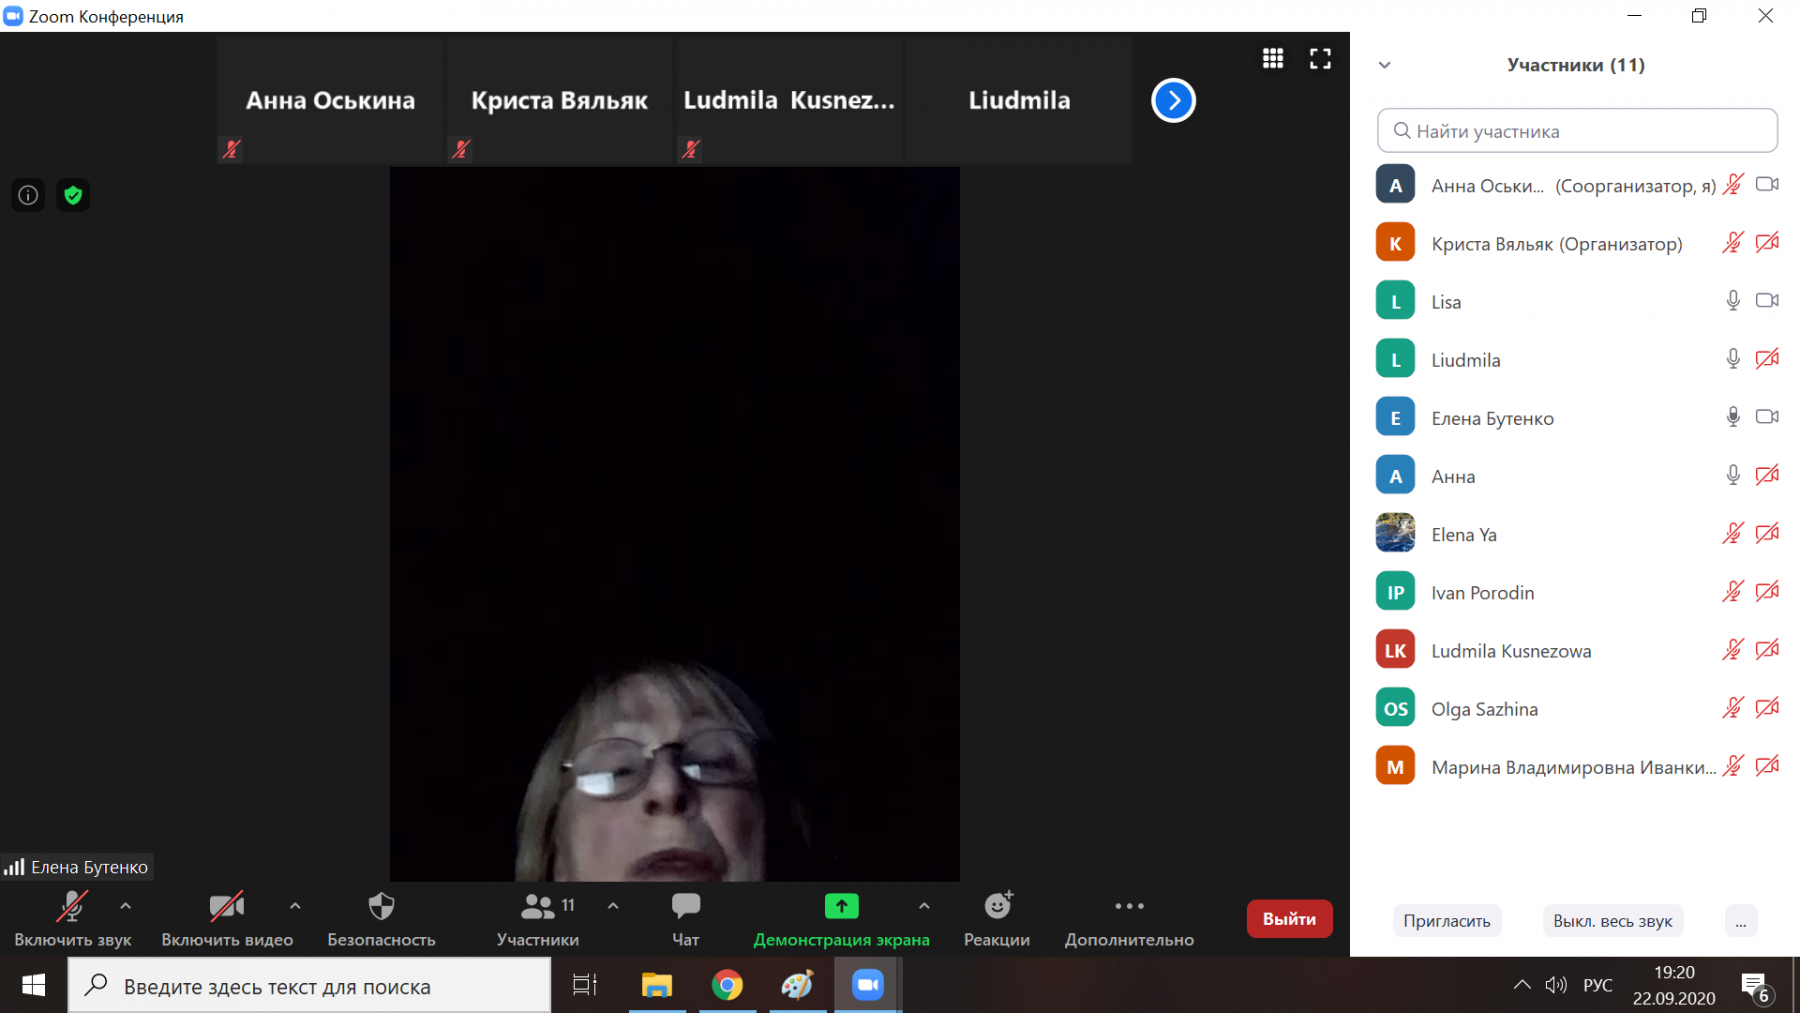The height and width of the screenshot is (1013, 1800).
Task: Click Ivan Porodin muted mic icon
Action: pos(1733,591)
